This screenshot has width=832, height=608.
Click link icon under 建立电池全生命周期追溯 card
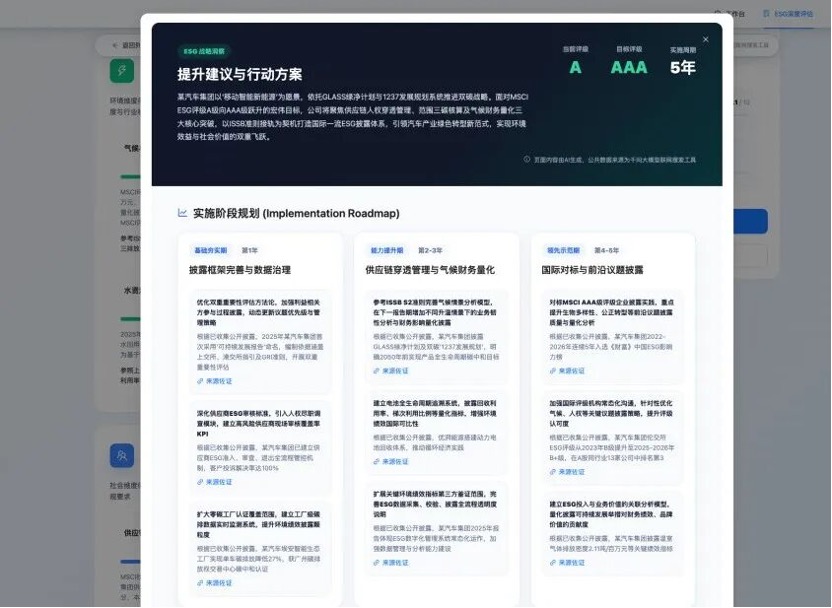click(376, 462)
